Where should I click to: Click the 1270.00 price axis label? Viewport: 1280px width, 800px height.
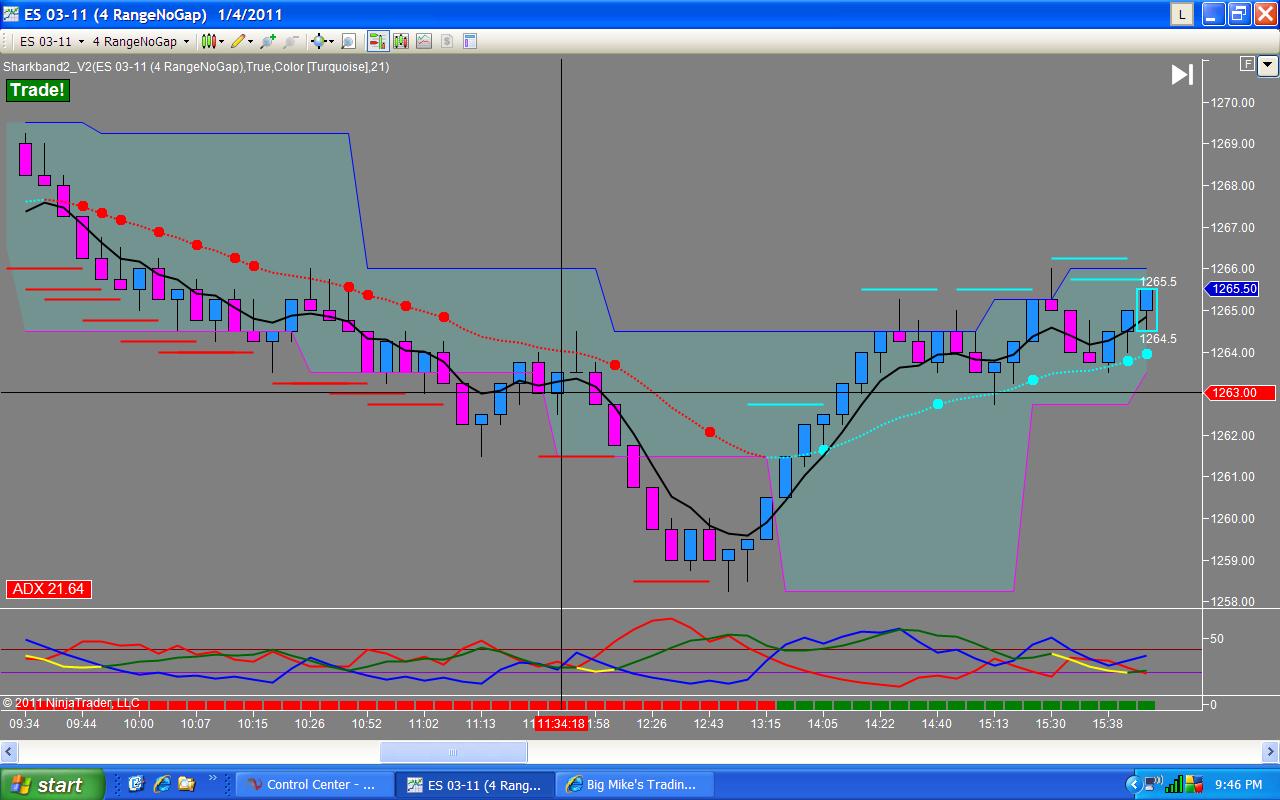1234,102
